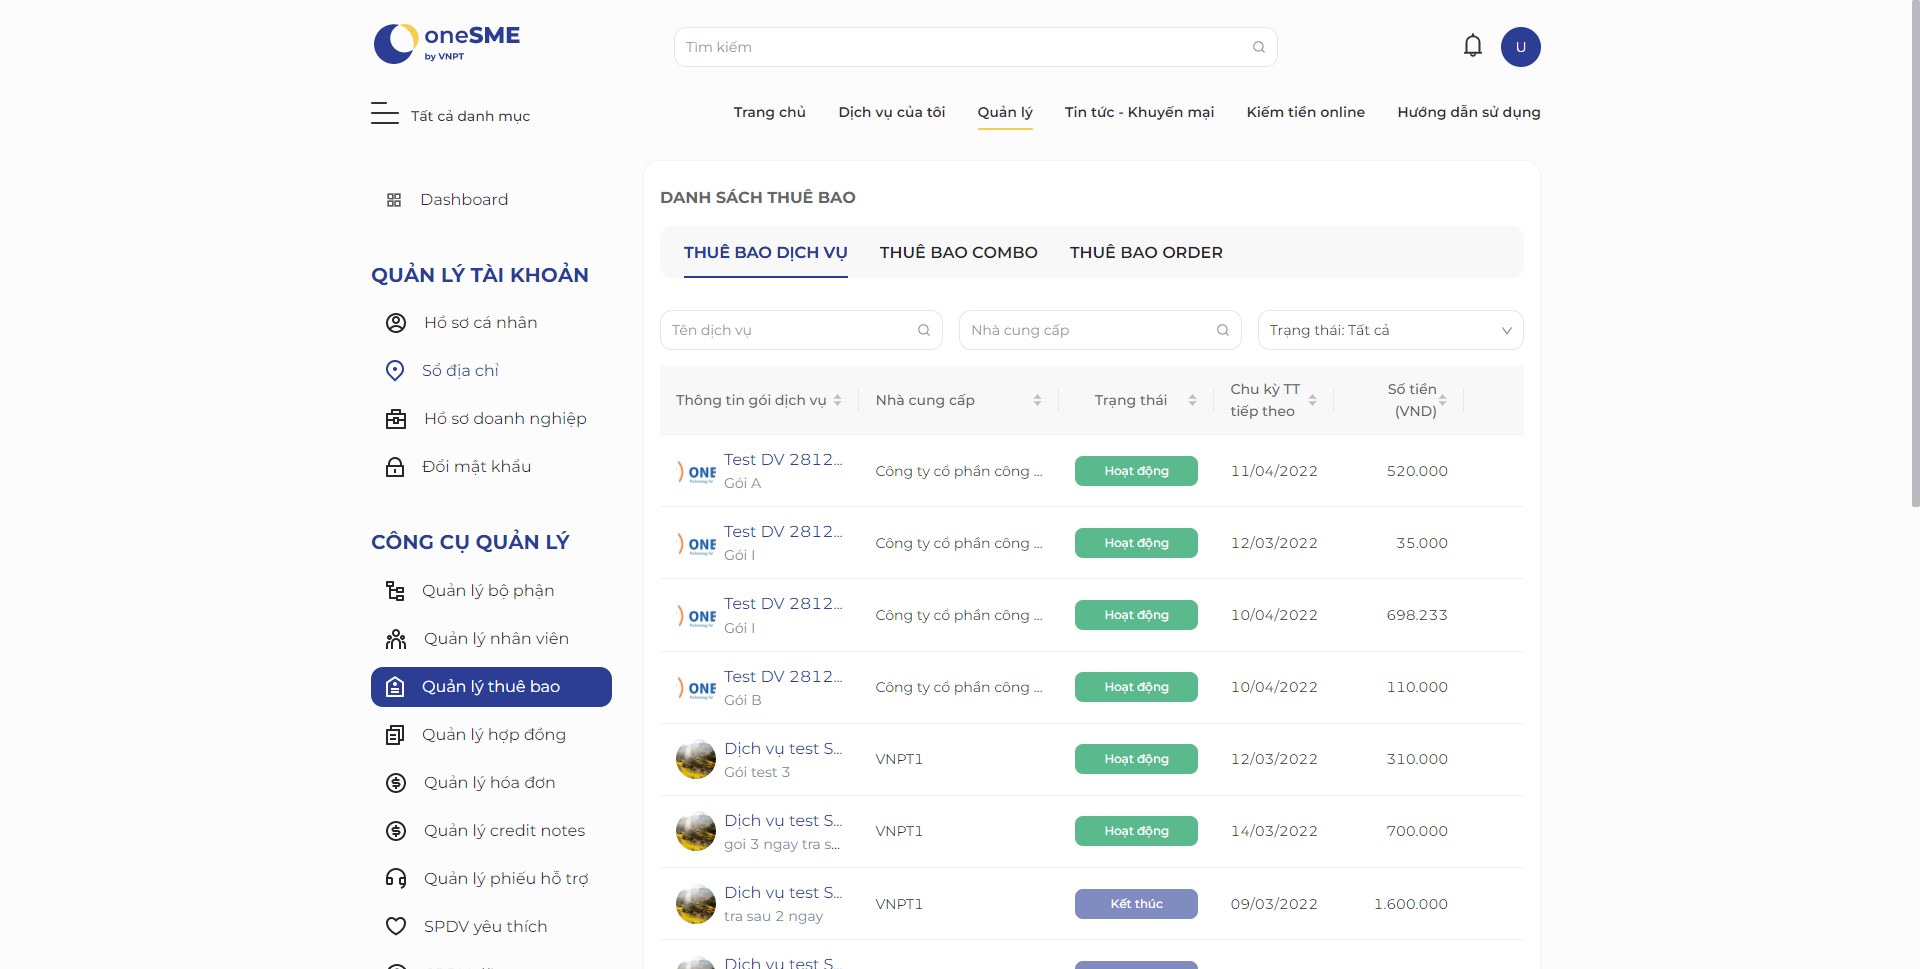Sort by Nhà cung cấp column arrows
The height and width of the screenshot is (969, 1920).
pyautogui.click(x=1037, y=400)
